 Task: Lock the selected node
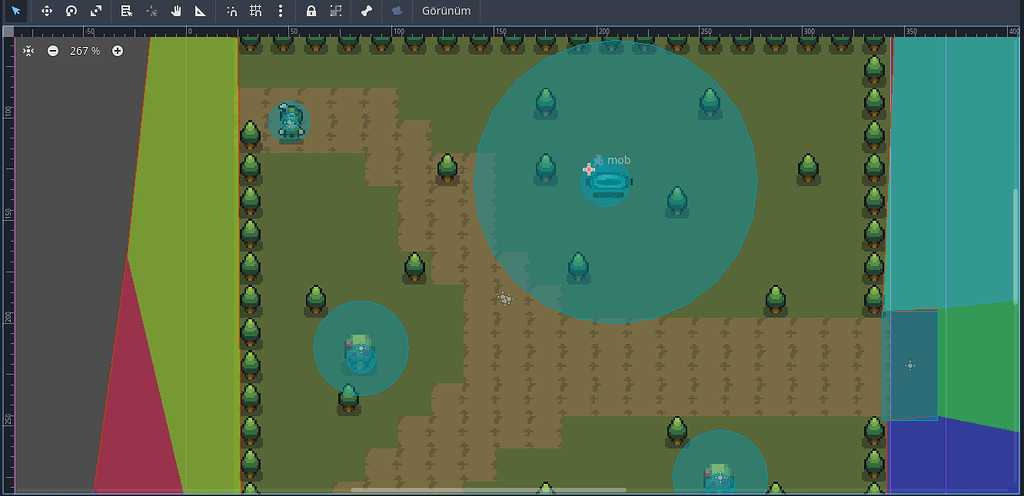pyautogui.click(x=312, y=11)
